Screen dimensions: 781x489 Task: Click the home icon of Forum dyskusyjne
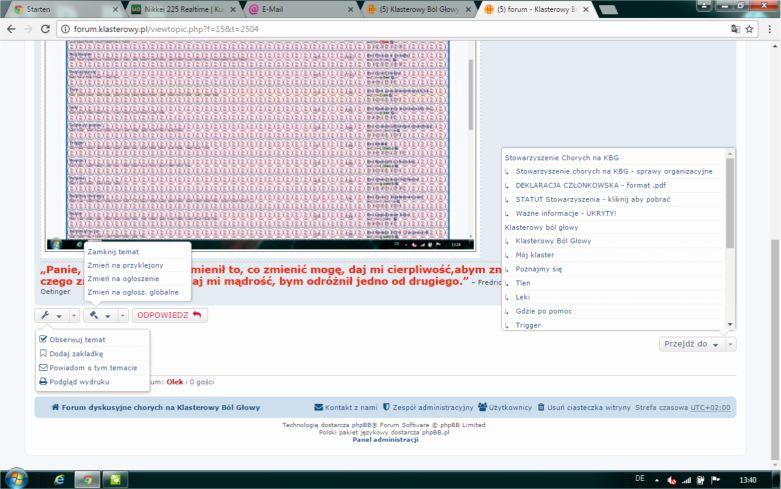coord(56,408)
